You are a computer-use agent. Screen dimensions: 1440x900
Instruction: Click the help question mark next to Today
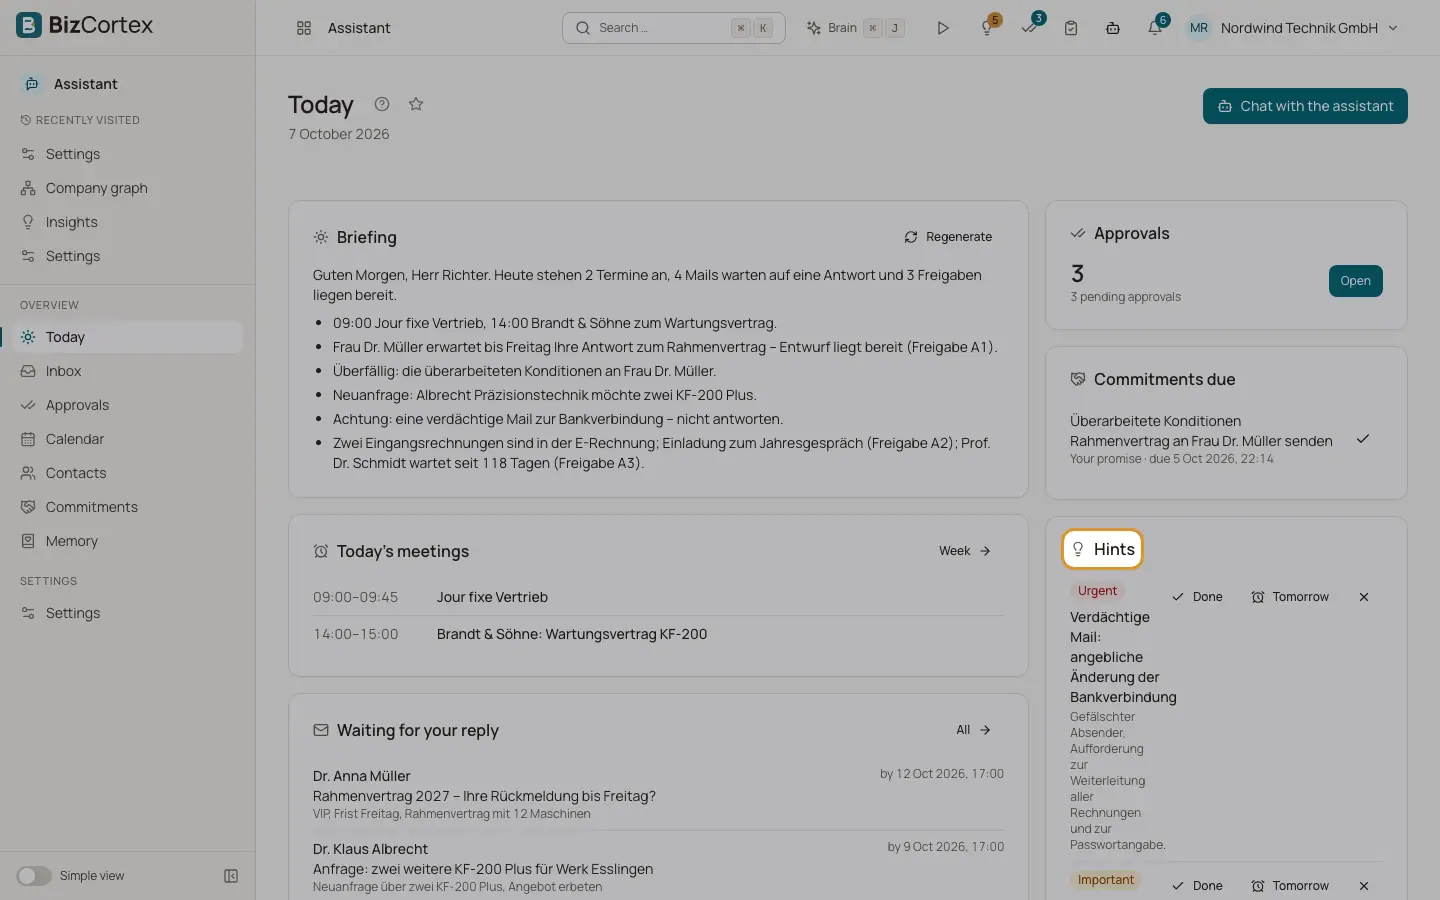pos(382,104)
